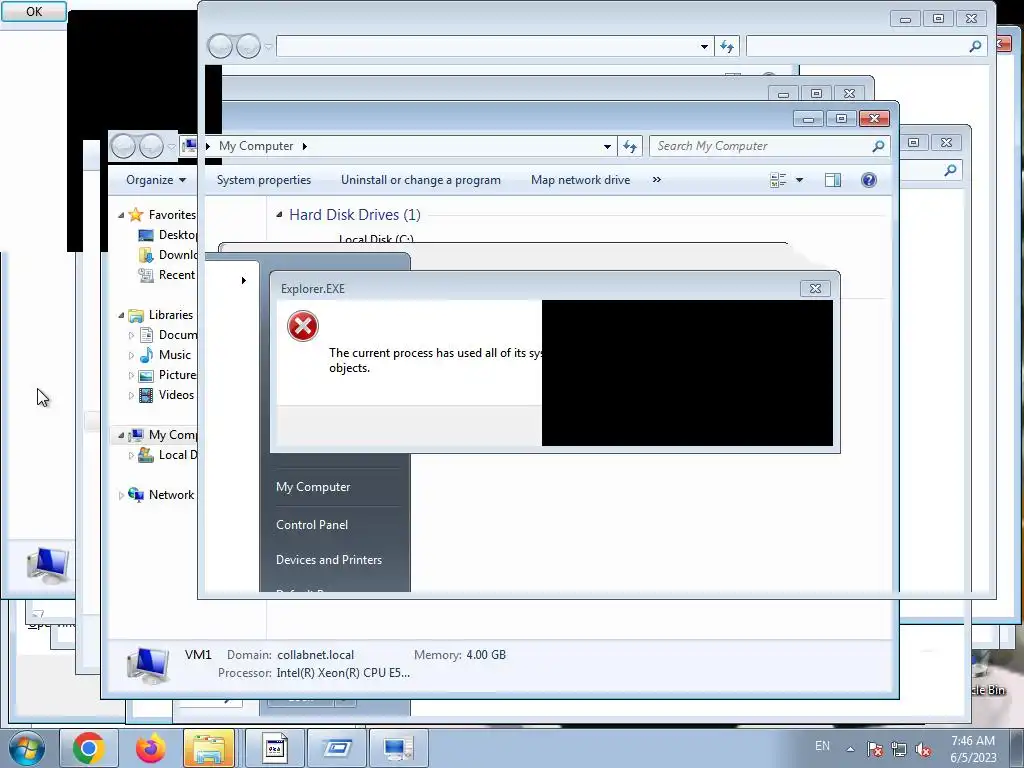1024x768 pixels.
Task: Click the back button in the topmost window
Action: click(220, 46)
